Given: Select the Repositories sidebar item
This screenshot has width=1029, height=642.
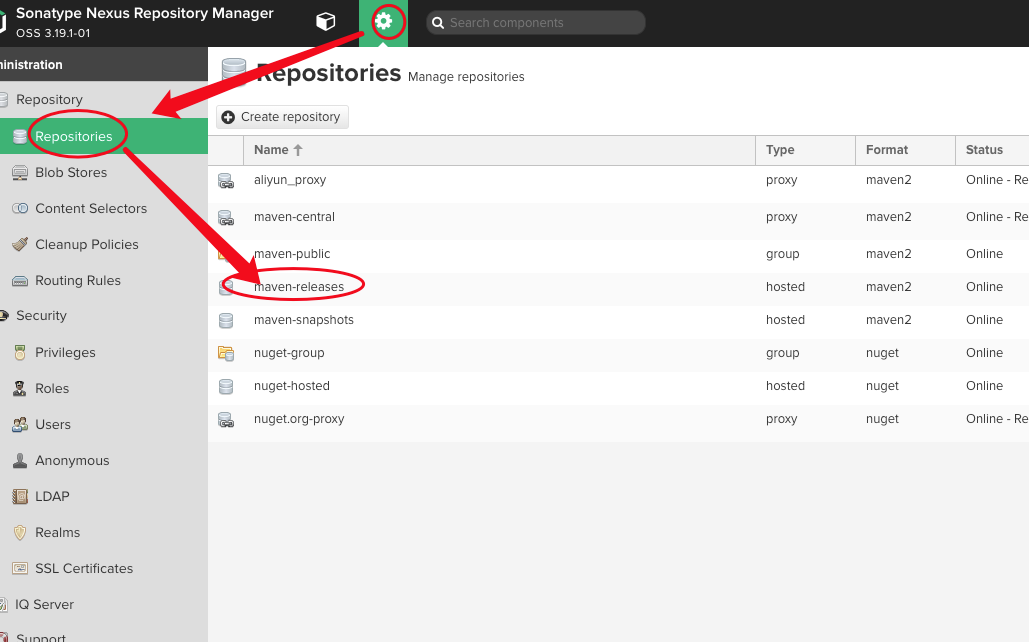Looking at the screenshot, I should [104, 136].
